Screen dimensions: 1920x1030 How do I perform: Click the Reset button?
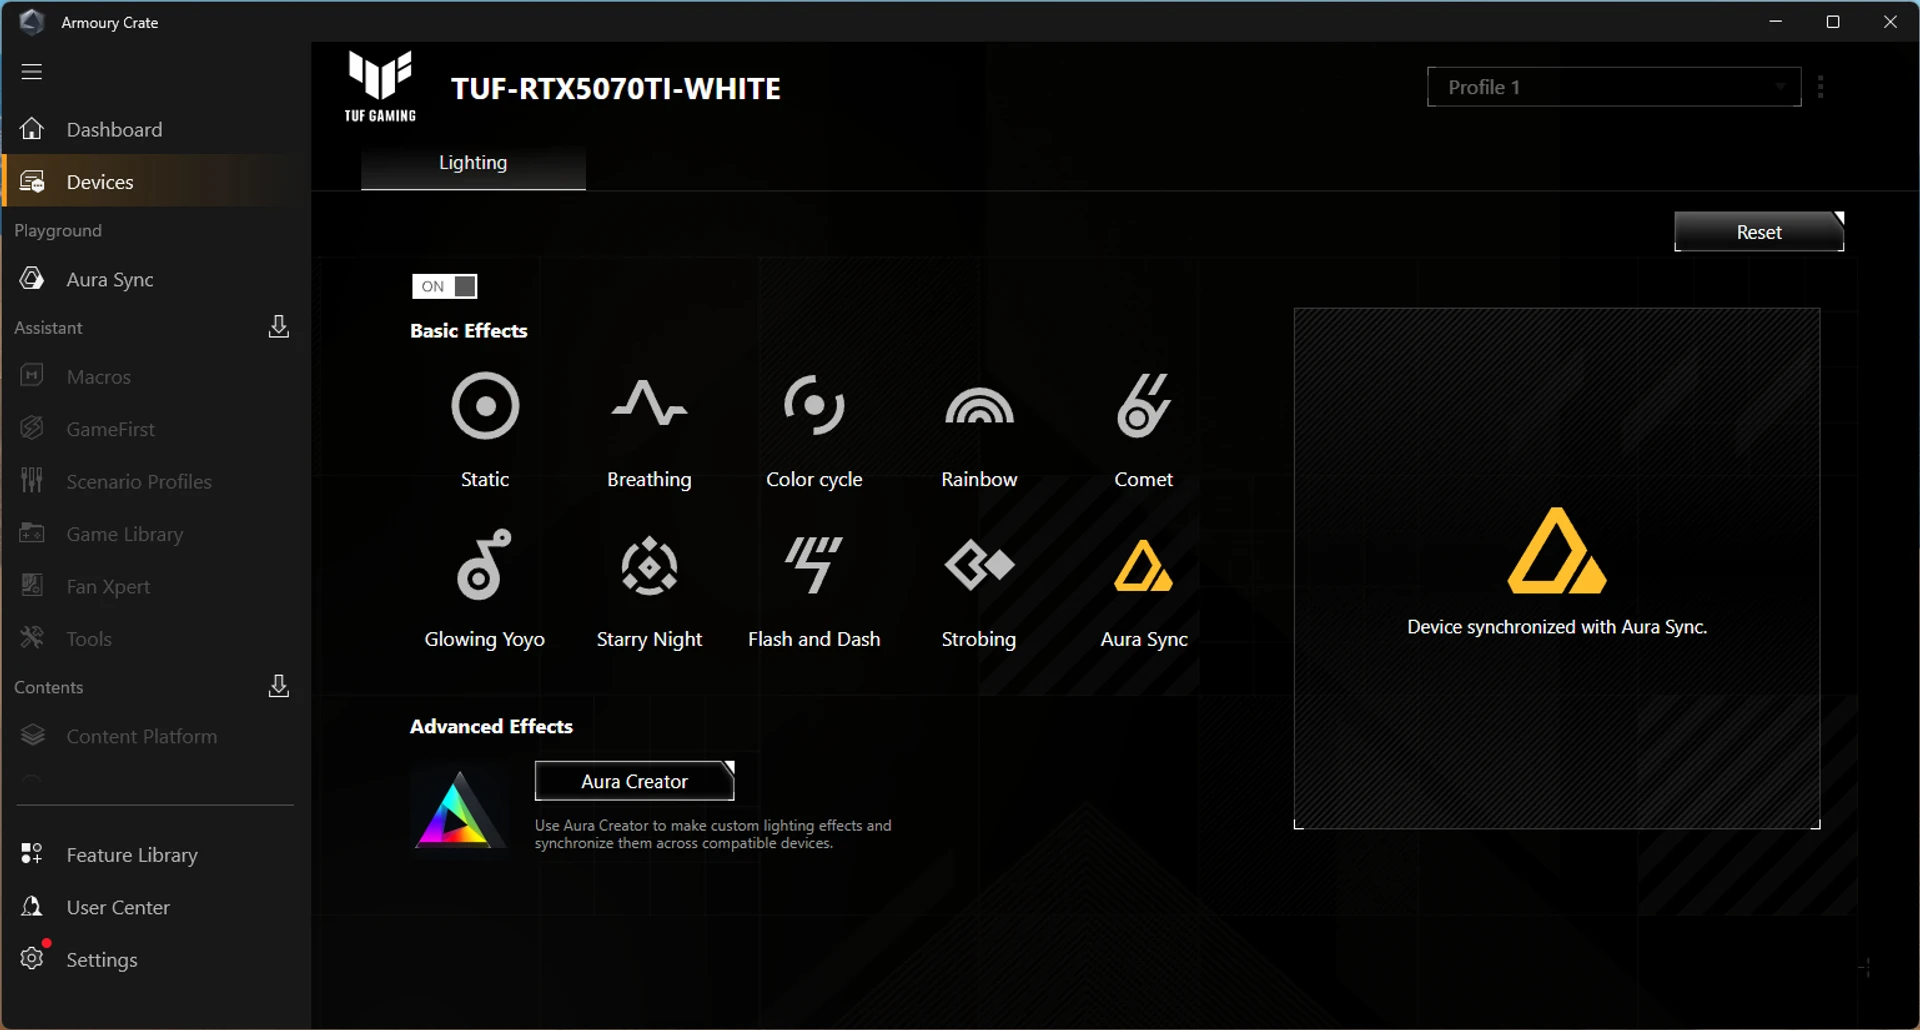coord(1759,232)
